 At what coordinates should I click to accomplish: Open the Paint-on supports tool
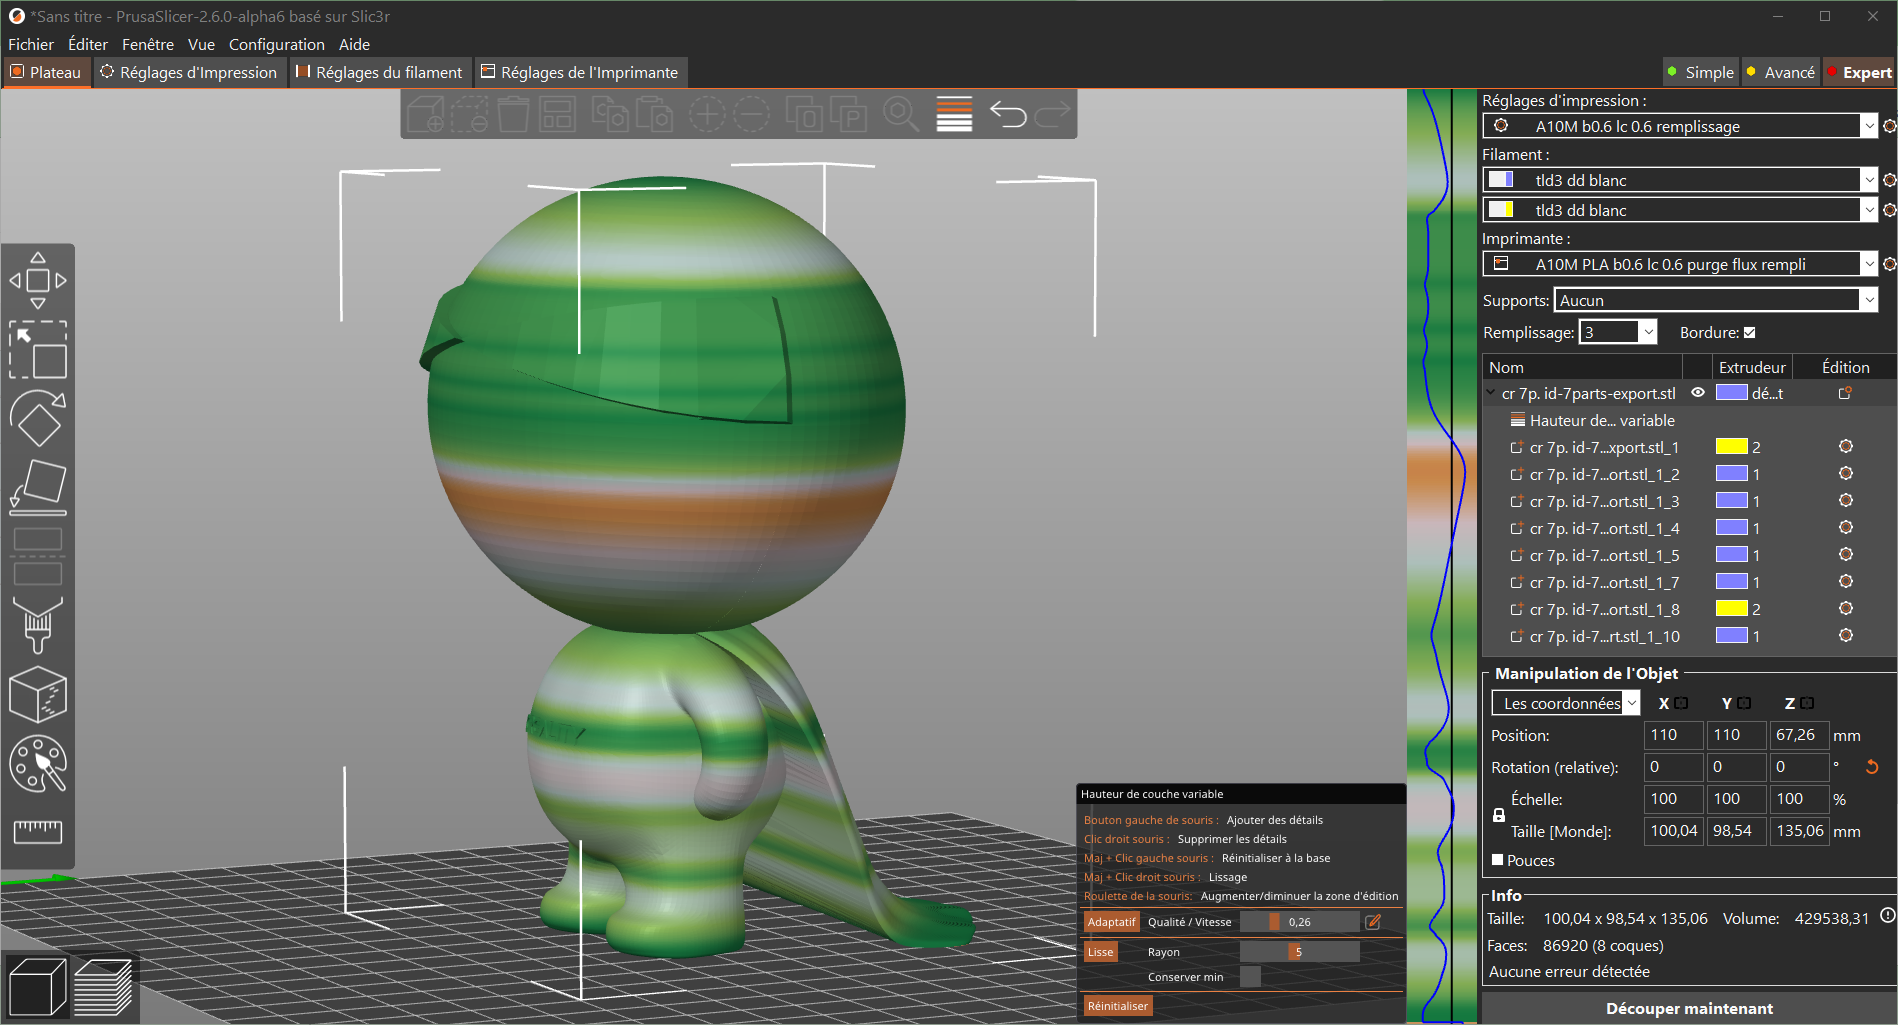tap(38, 625)
